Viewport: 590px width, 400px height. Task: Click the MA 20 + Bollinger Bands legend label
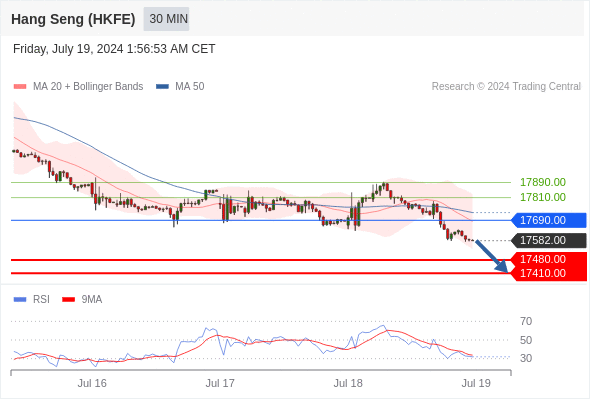88,86
